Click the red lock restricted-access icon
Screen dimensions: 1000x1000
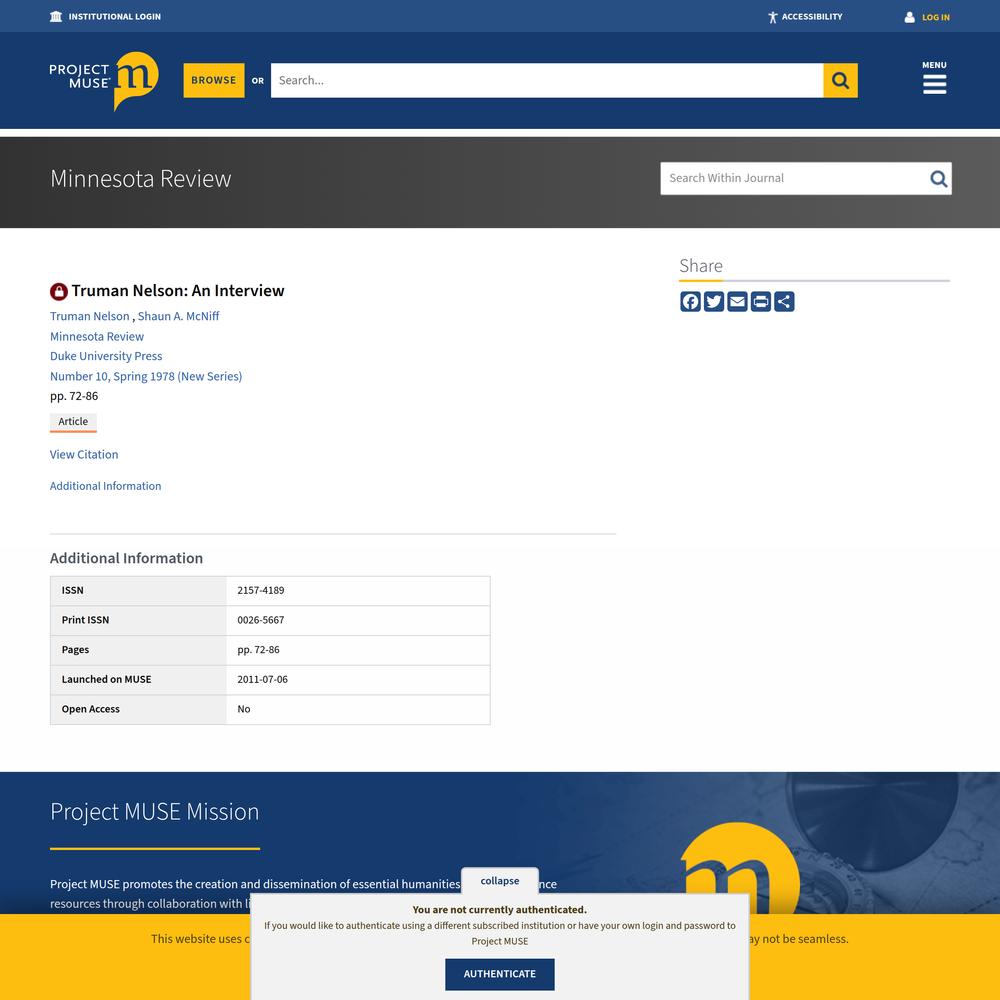(x=59, y=291)
